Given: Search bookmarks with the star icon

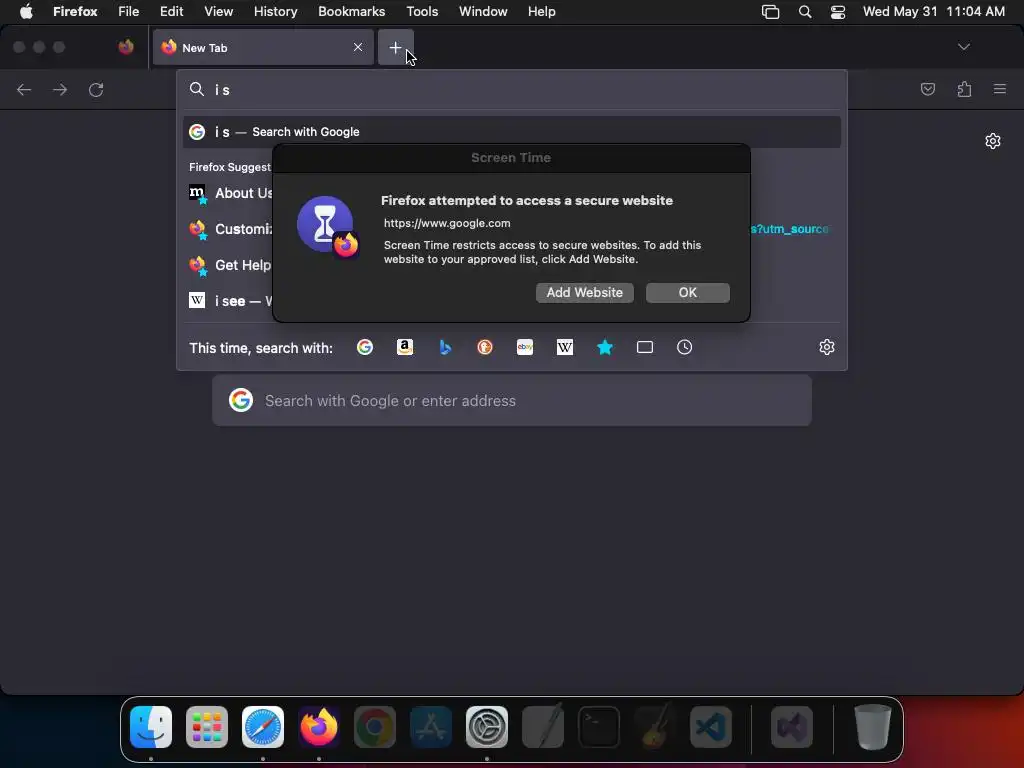Looking at the screenshot, I should (x=605, y=347).
